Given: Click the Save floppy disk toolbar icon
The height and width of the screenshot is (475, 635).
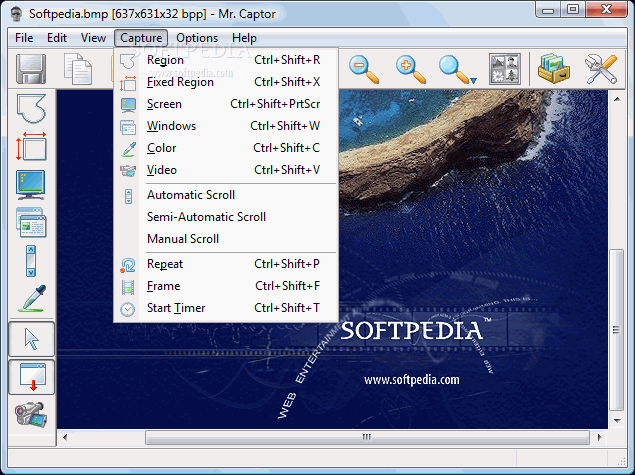Looking at the screenshot, I should point(31,69).
